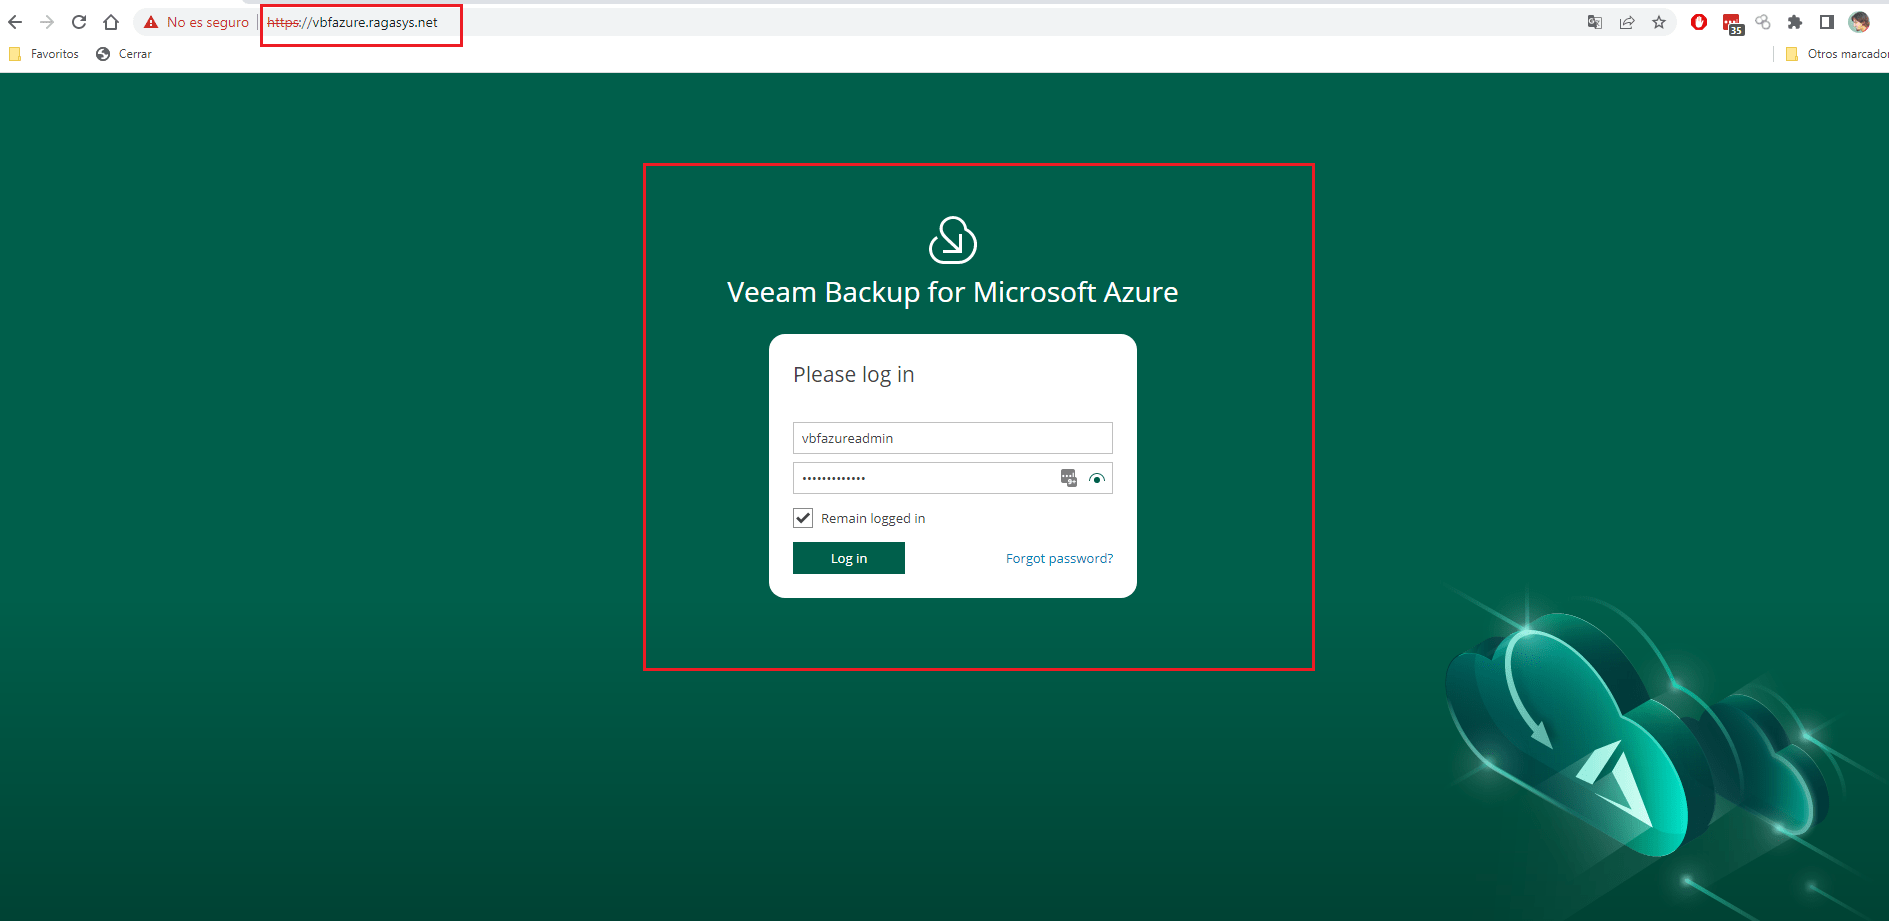Select the vbfazure.ragasys.net address bar URL
Screen dimensions: 1889x921
point(352,22)
